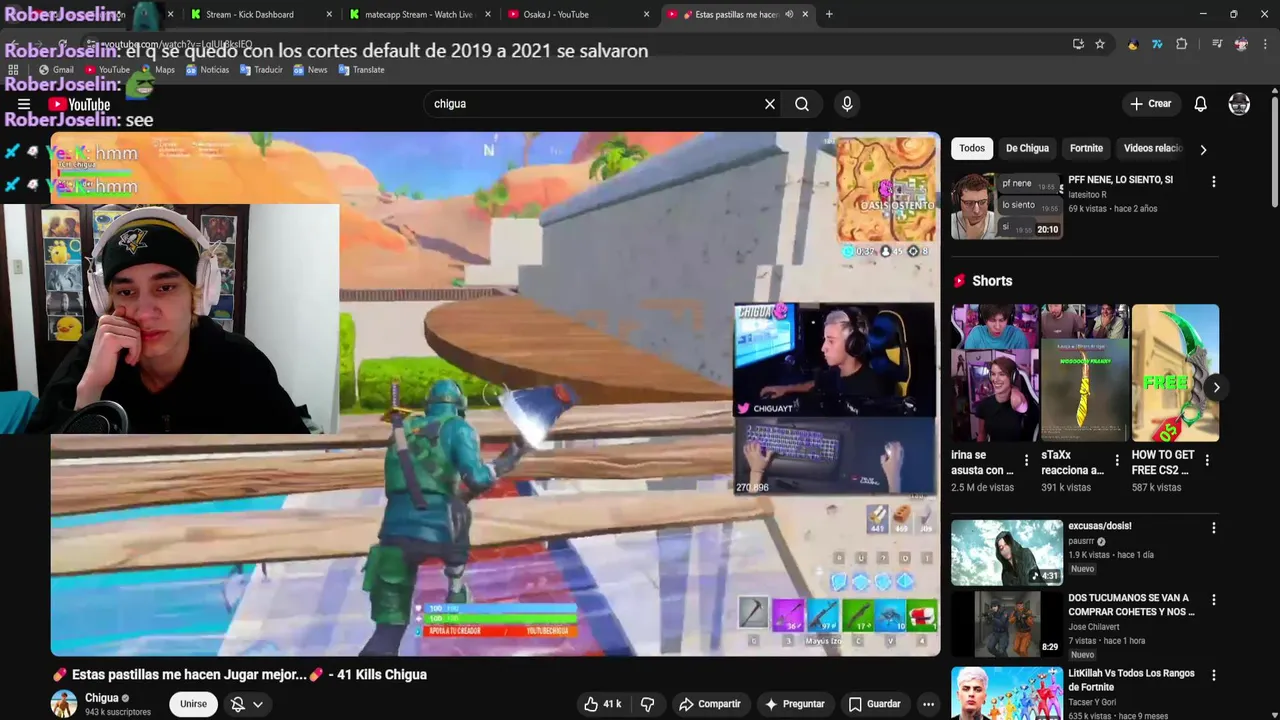
Task: Dislike the video
Action: (647, 704)
